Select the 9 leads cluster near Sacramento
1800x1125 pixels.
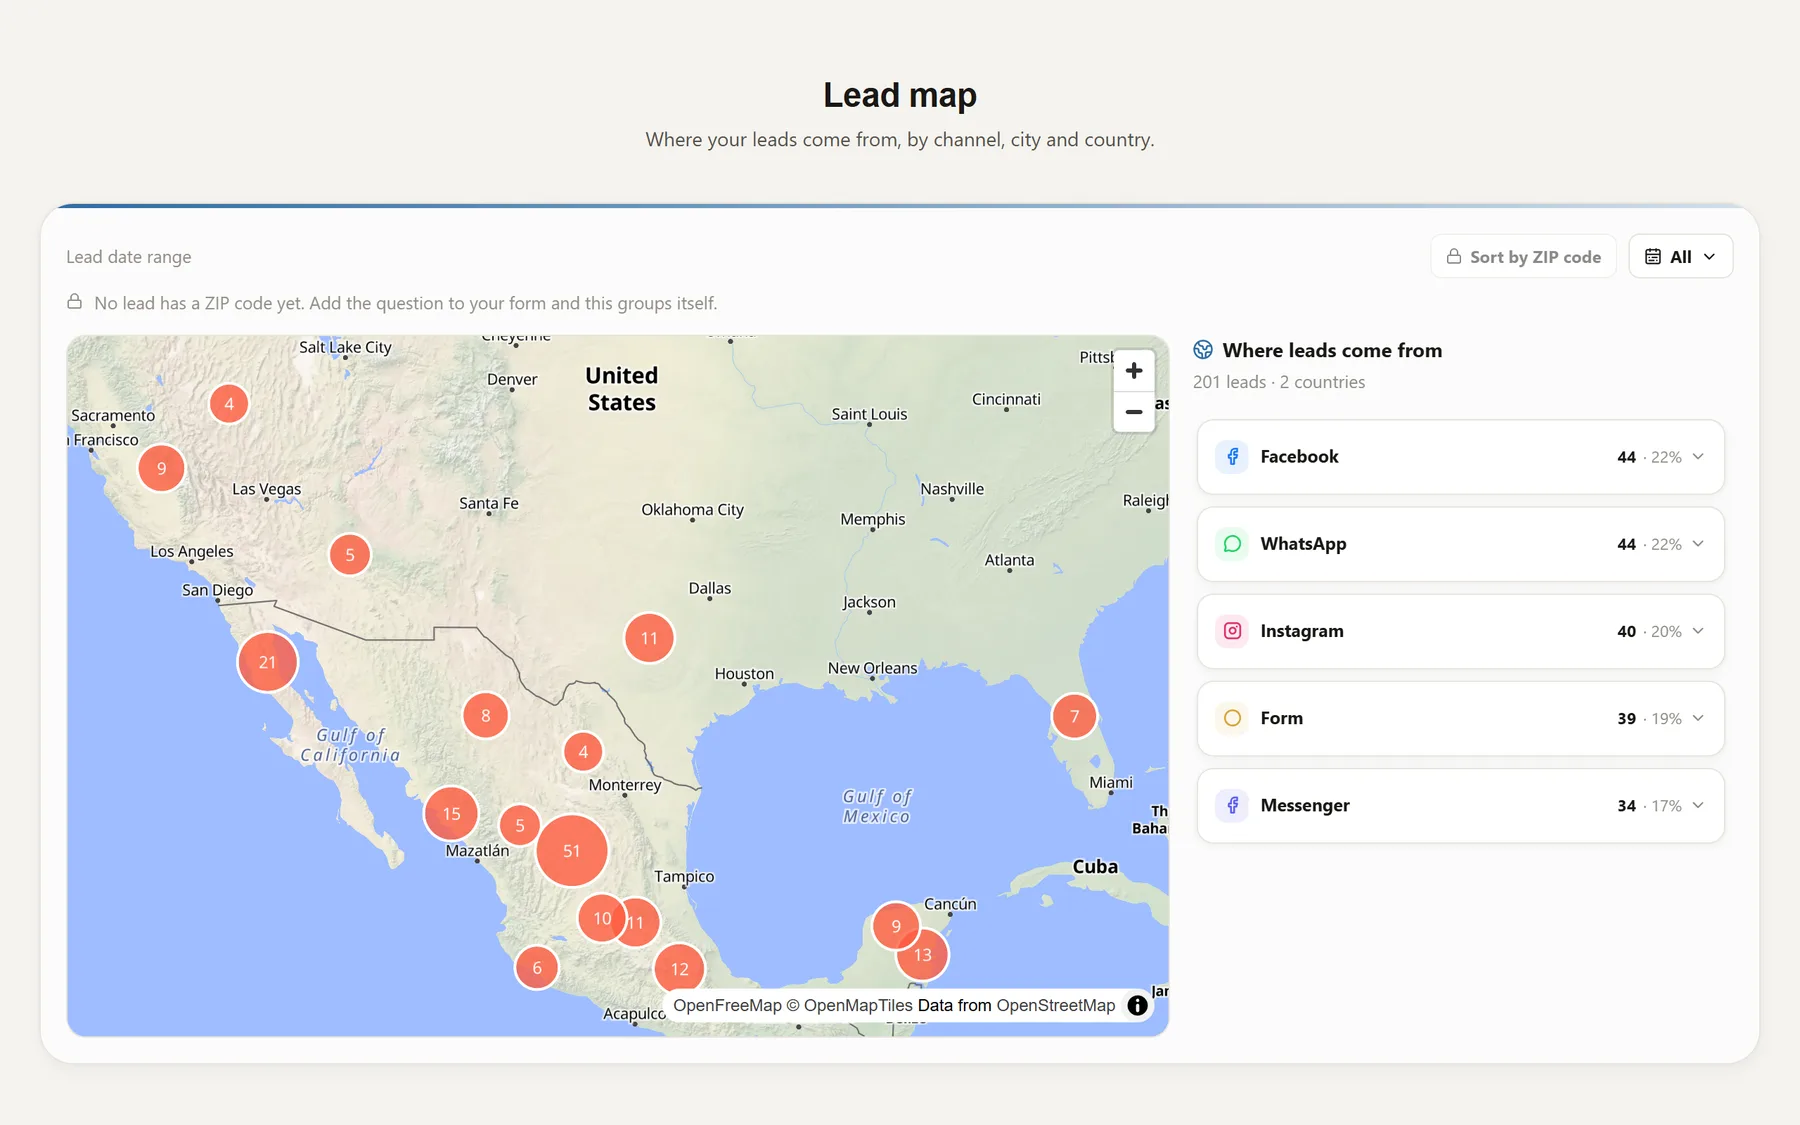point(161,468)
